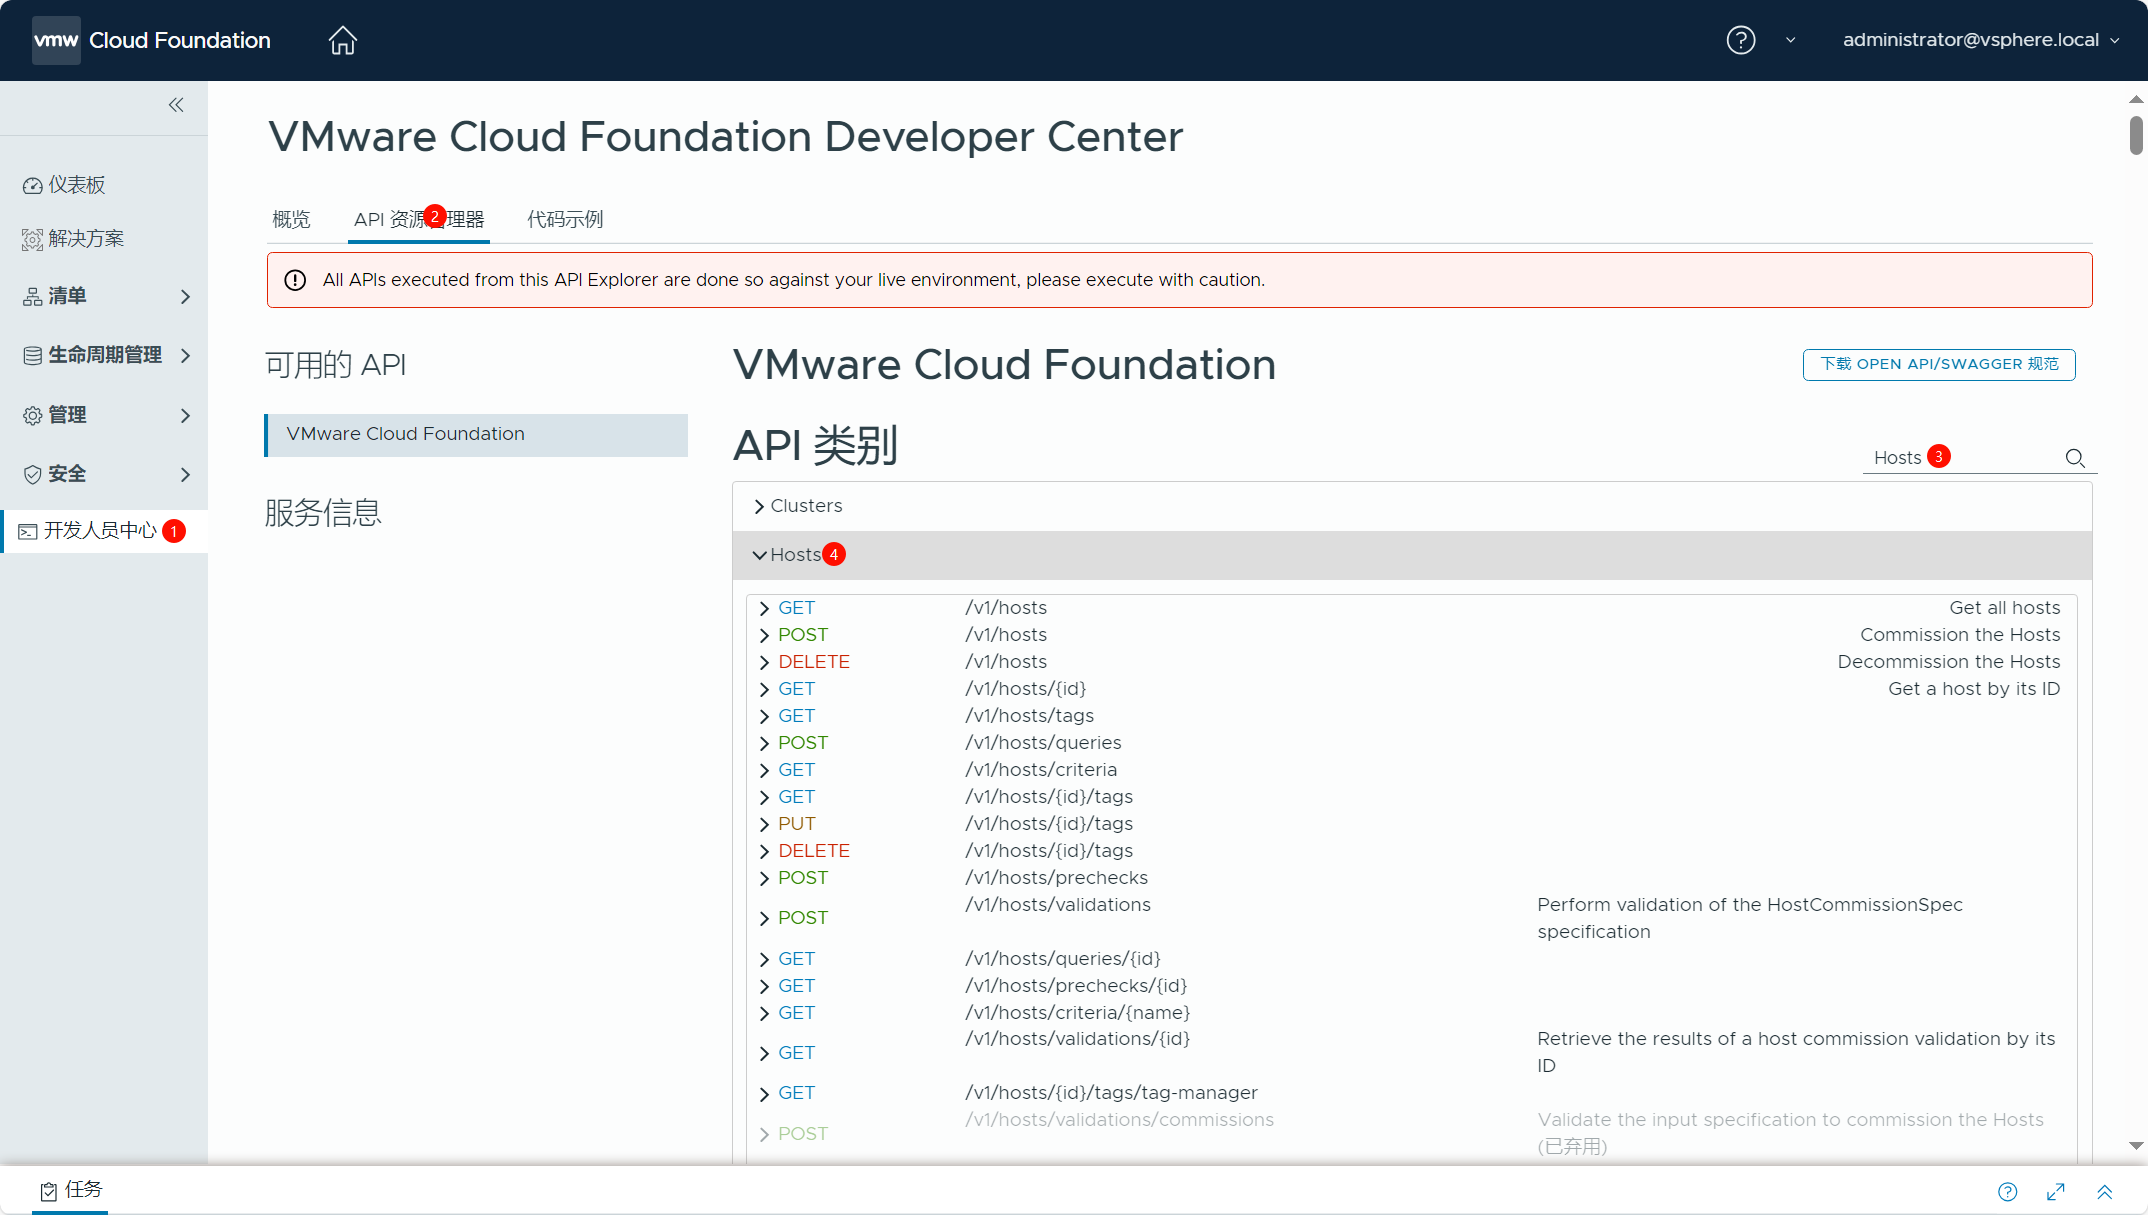Switch to the 代码示例 tab
This screenshot has height=1215, width=2148.
pos(565,219)
